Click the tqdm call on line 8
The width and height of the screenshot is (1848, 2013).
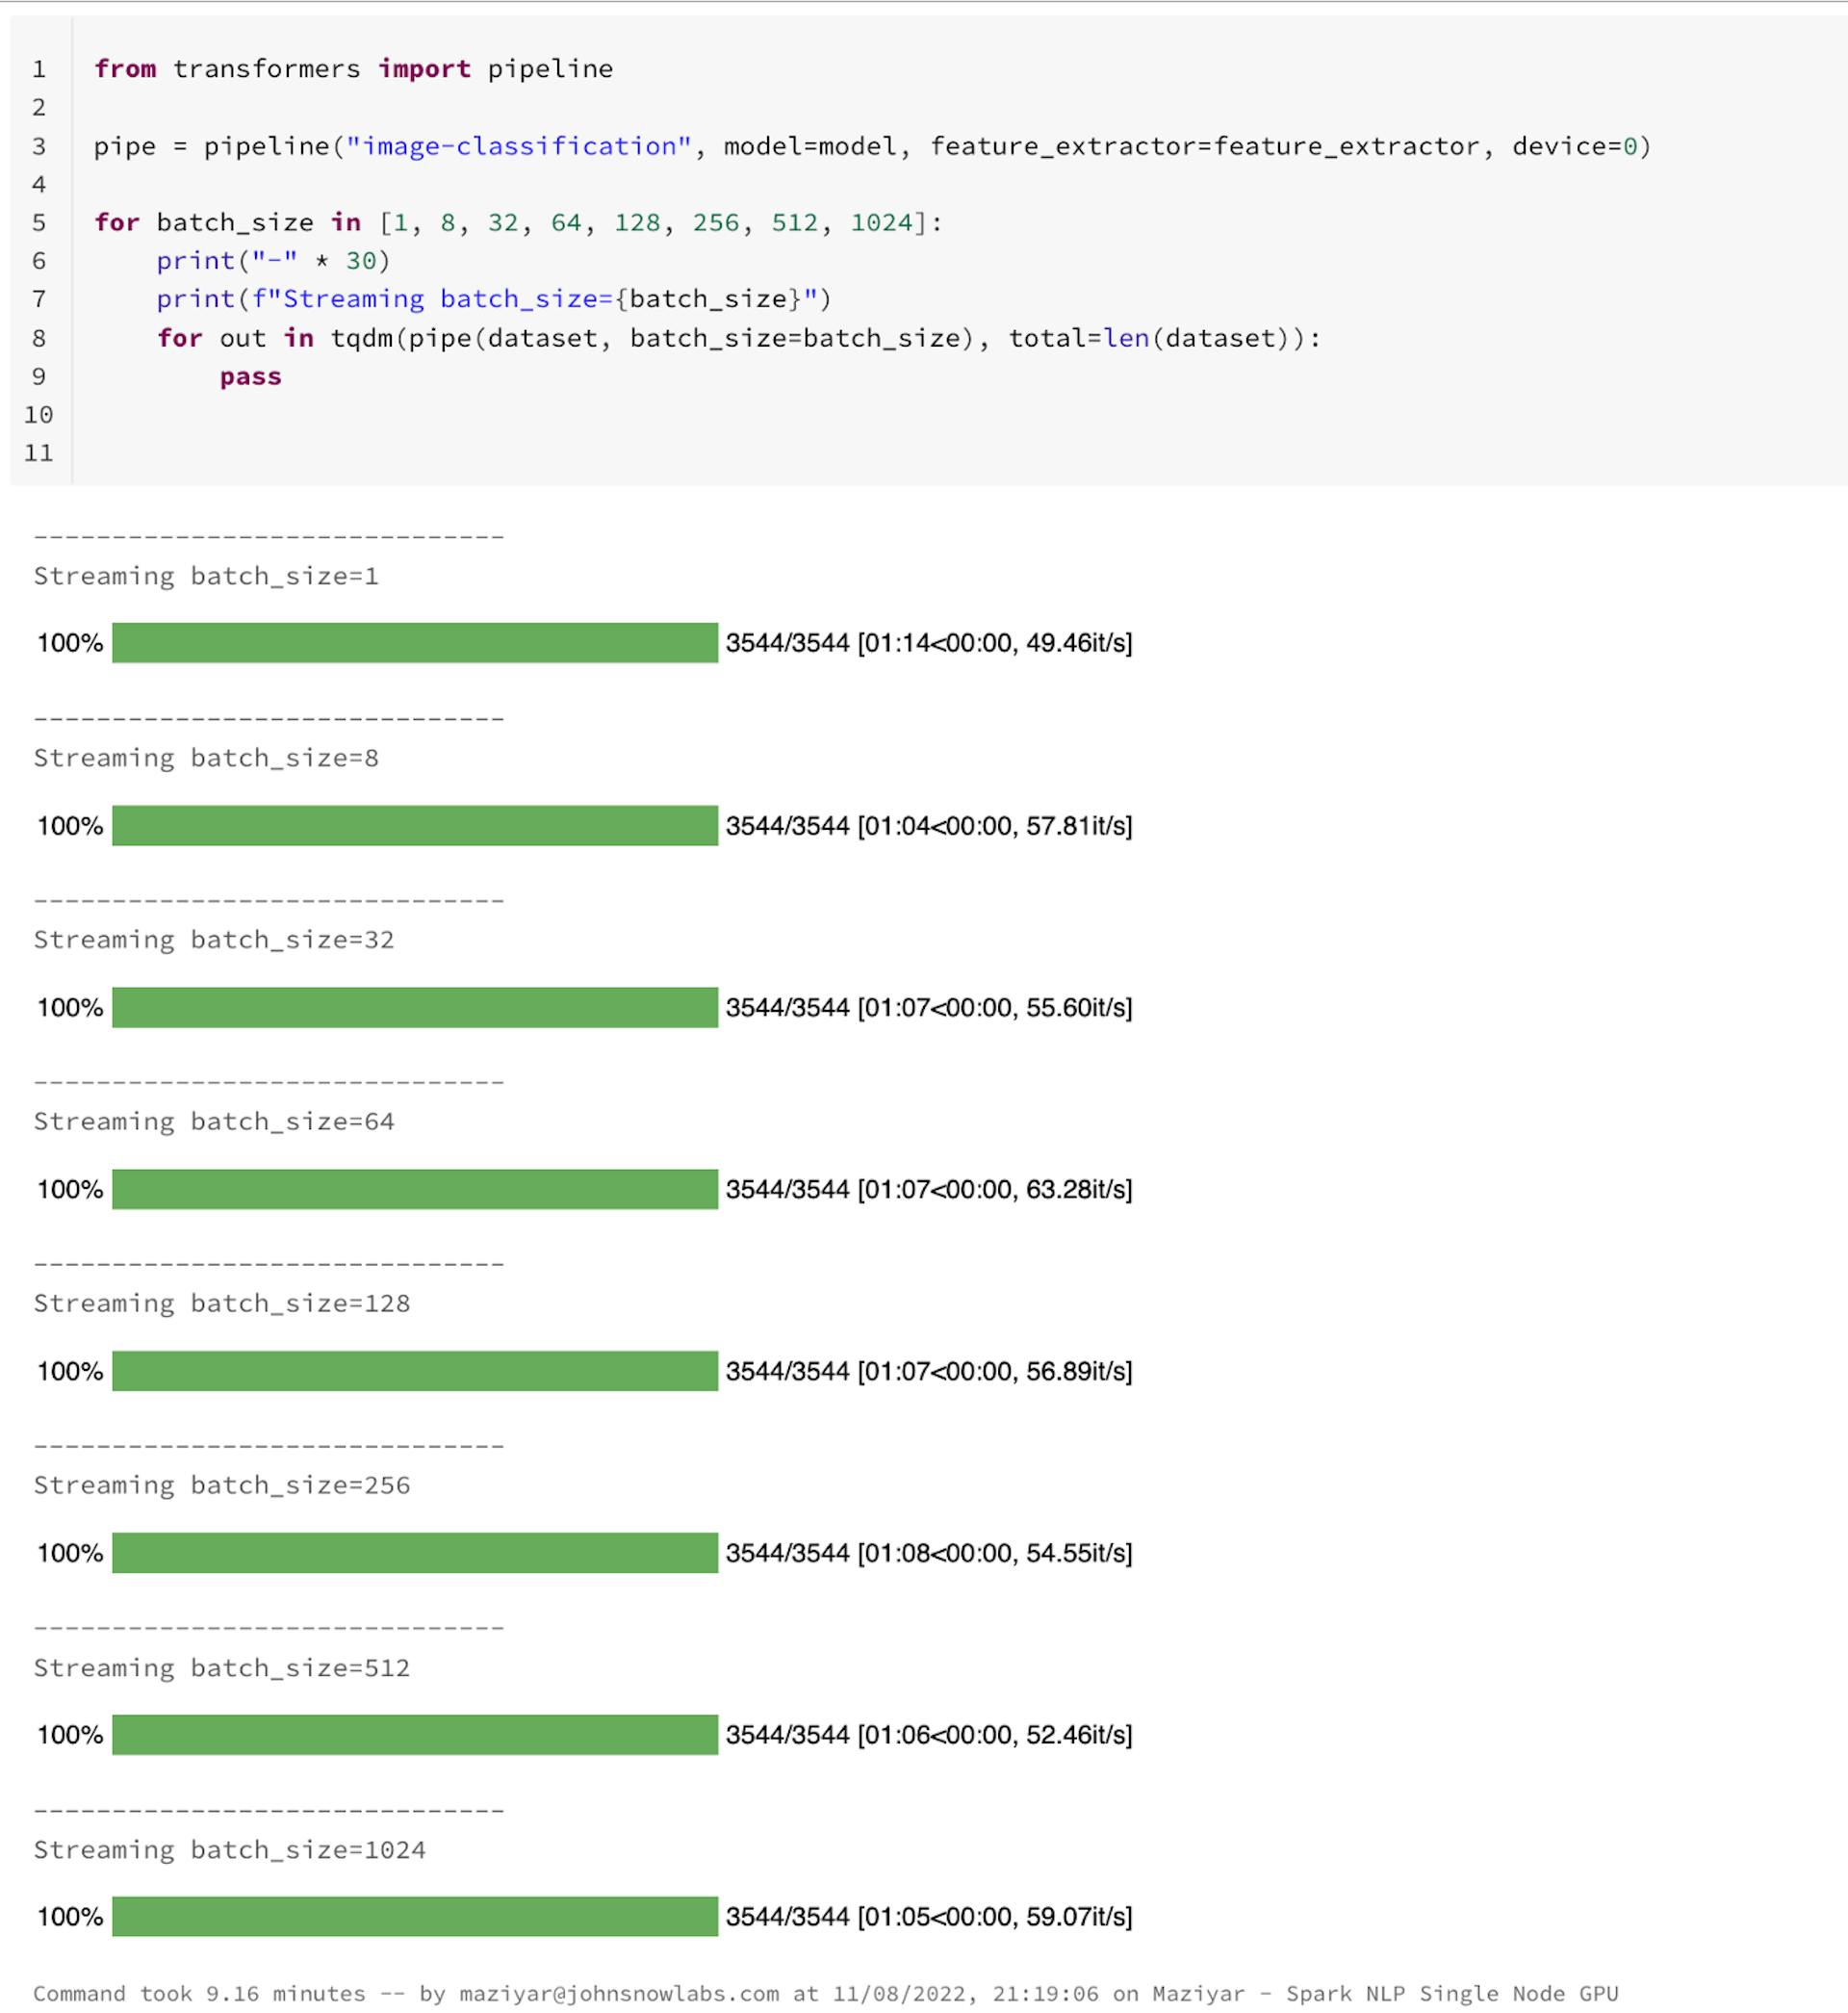pos(375,339)
